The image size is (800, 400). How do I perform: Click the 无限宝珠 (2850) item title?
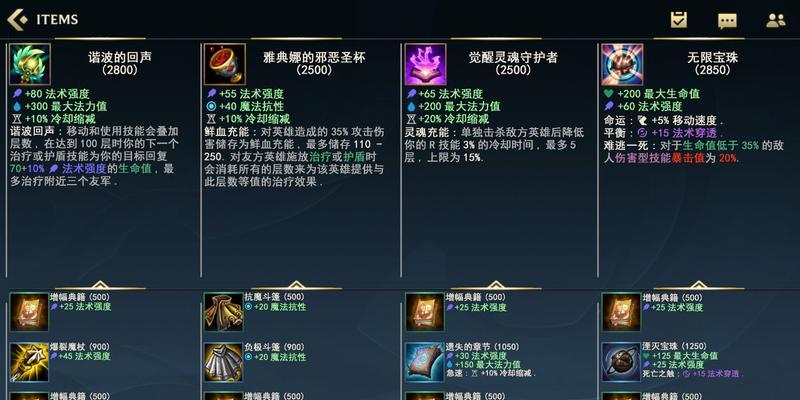coord(713,64)
